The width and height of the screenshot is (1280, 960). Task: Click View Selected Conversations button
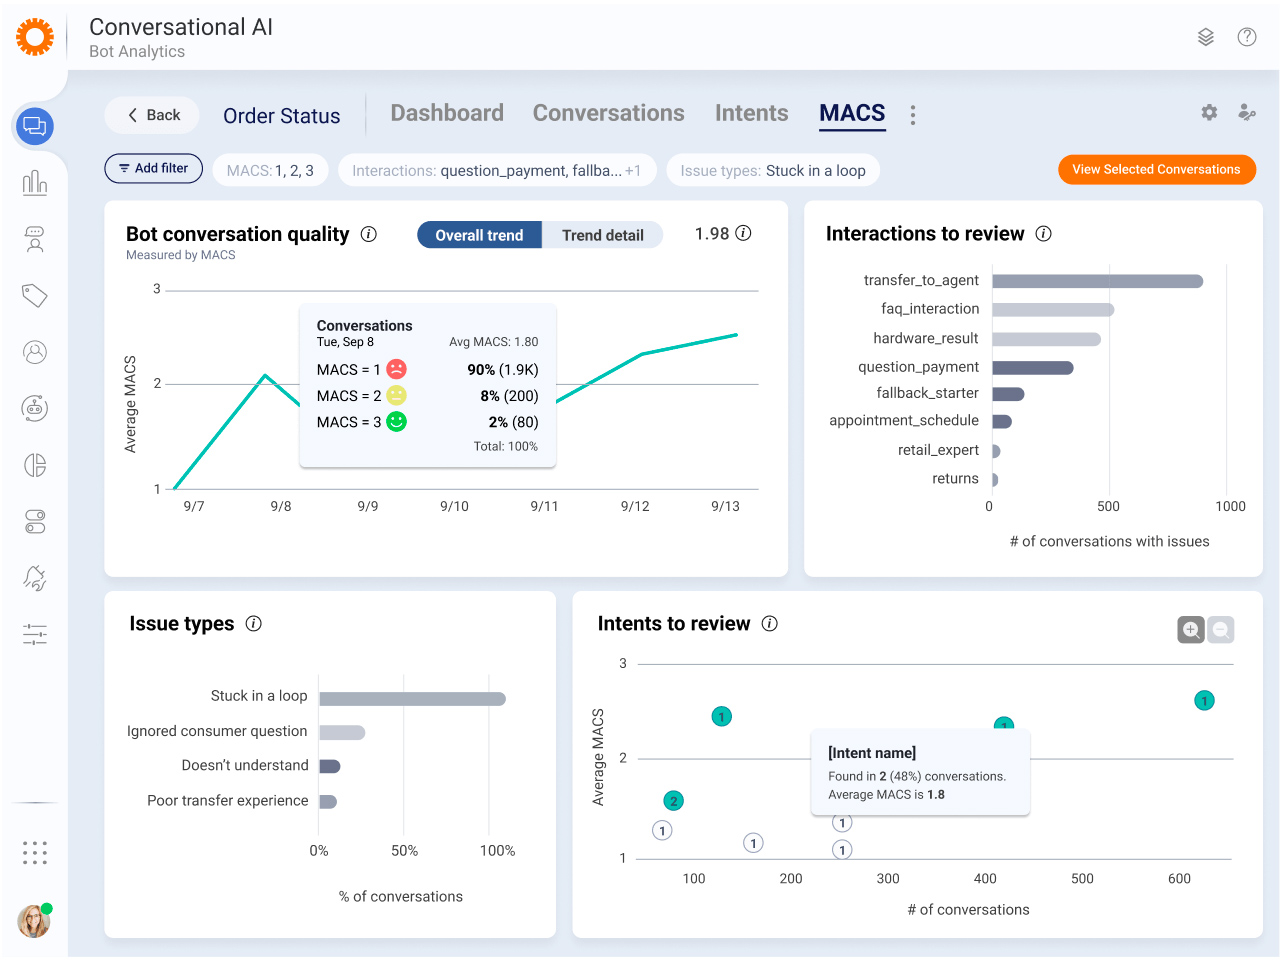[x=1156, y=170]
